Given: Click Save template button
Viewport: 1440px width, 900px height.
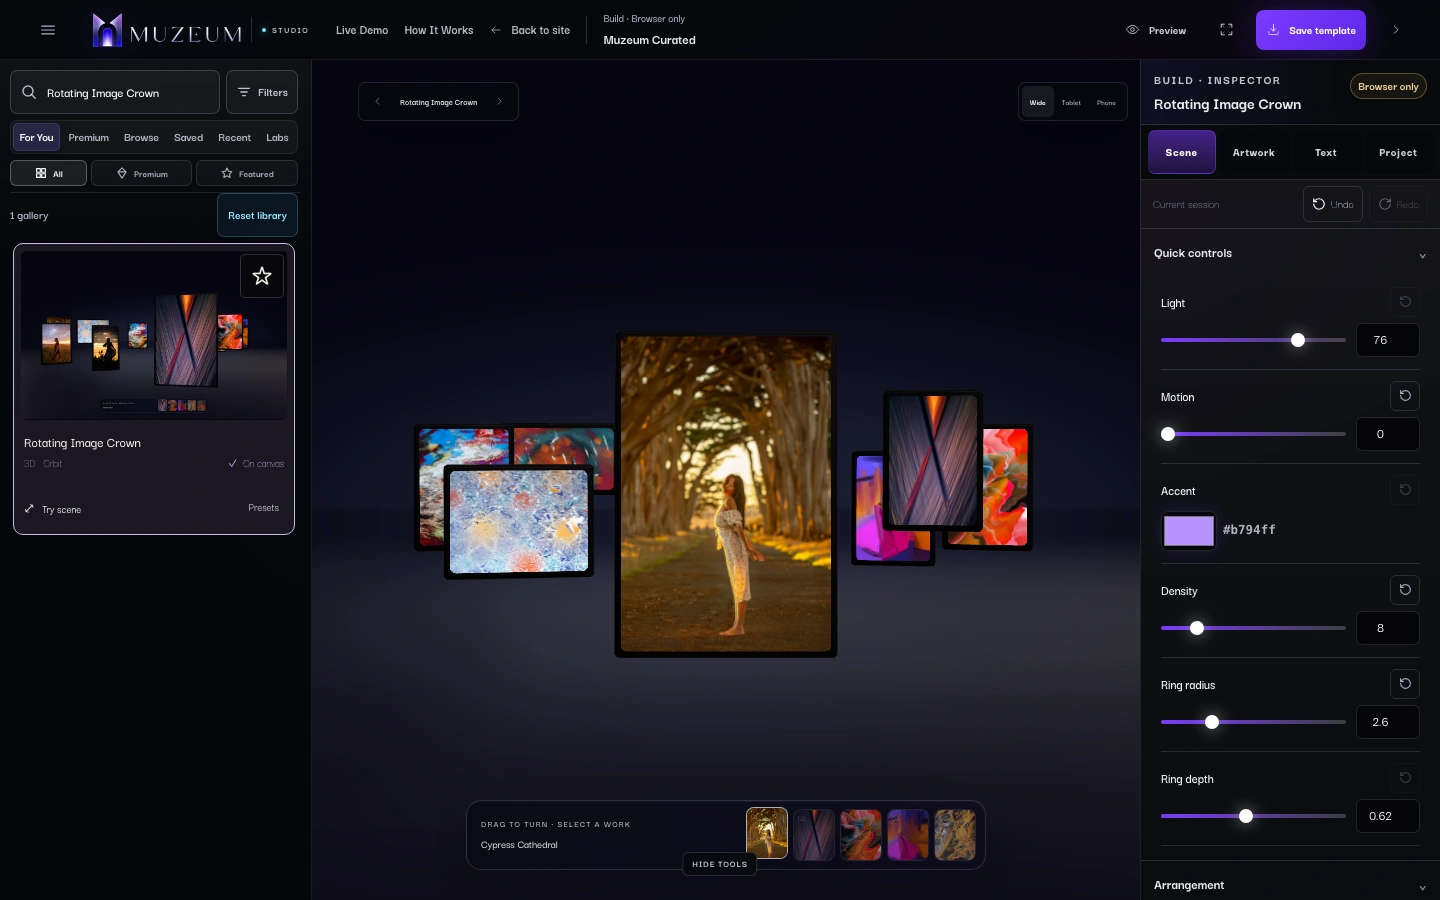Looking at the screenshot, I should 1311,30.
